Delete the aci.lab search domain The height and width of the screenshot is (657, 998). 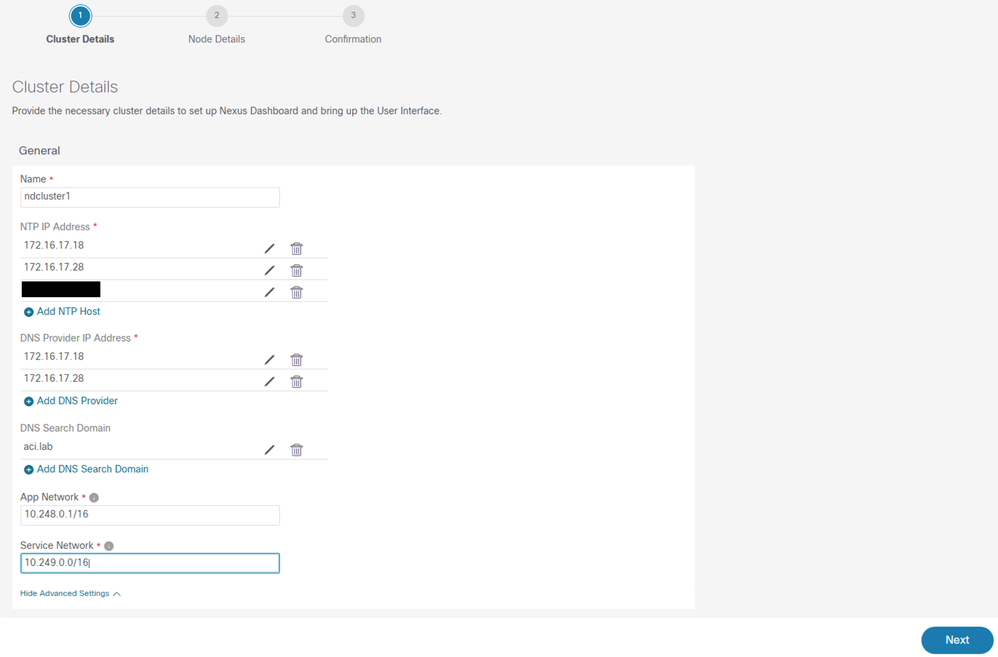[297, 449]
